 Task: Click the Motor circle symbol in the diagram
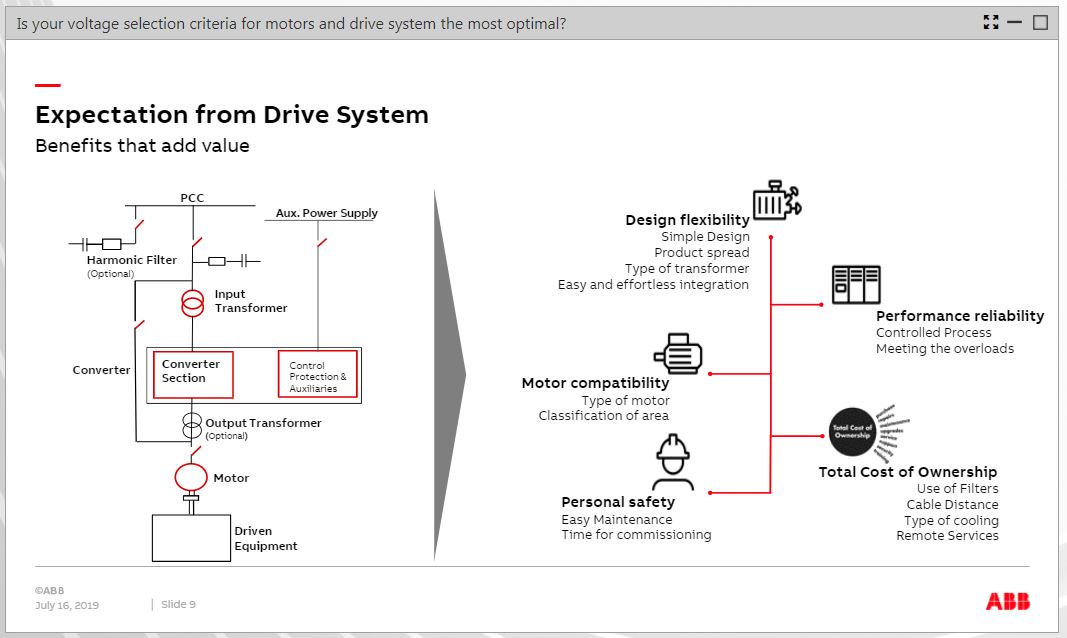190,478
